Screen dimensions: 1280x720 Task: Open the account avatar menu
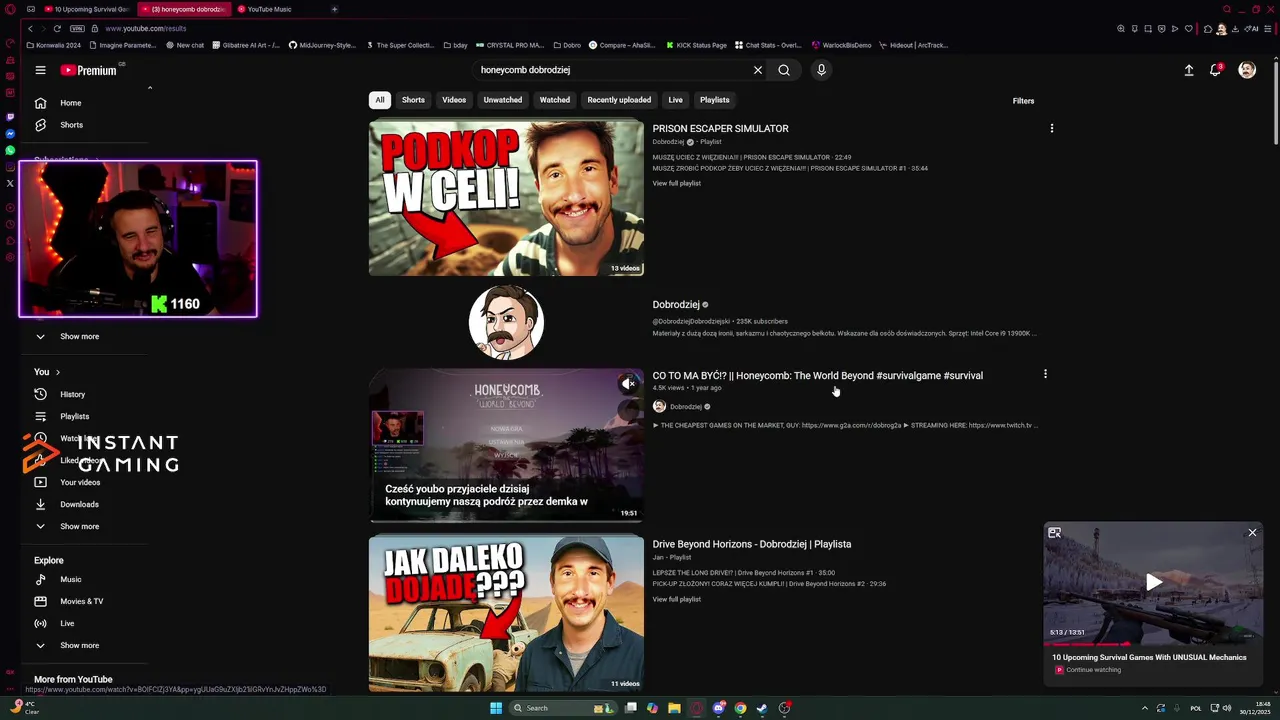1247,70
